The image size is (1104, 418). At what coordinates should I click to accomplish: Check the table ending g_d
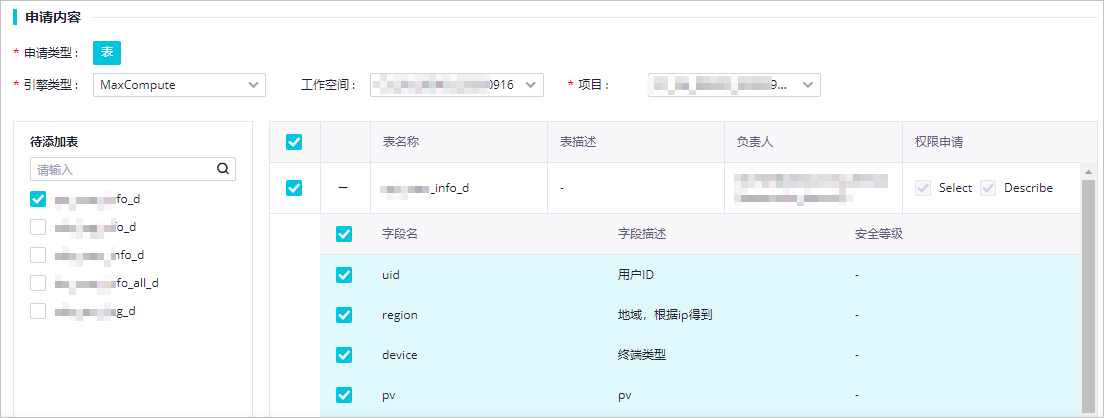pos(38,310)
